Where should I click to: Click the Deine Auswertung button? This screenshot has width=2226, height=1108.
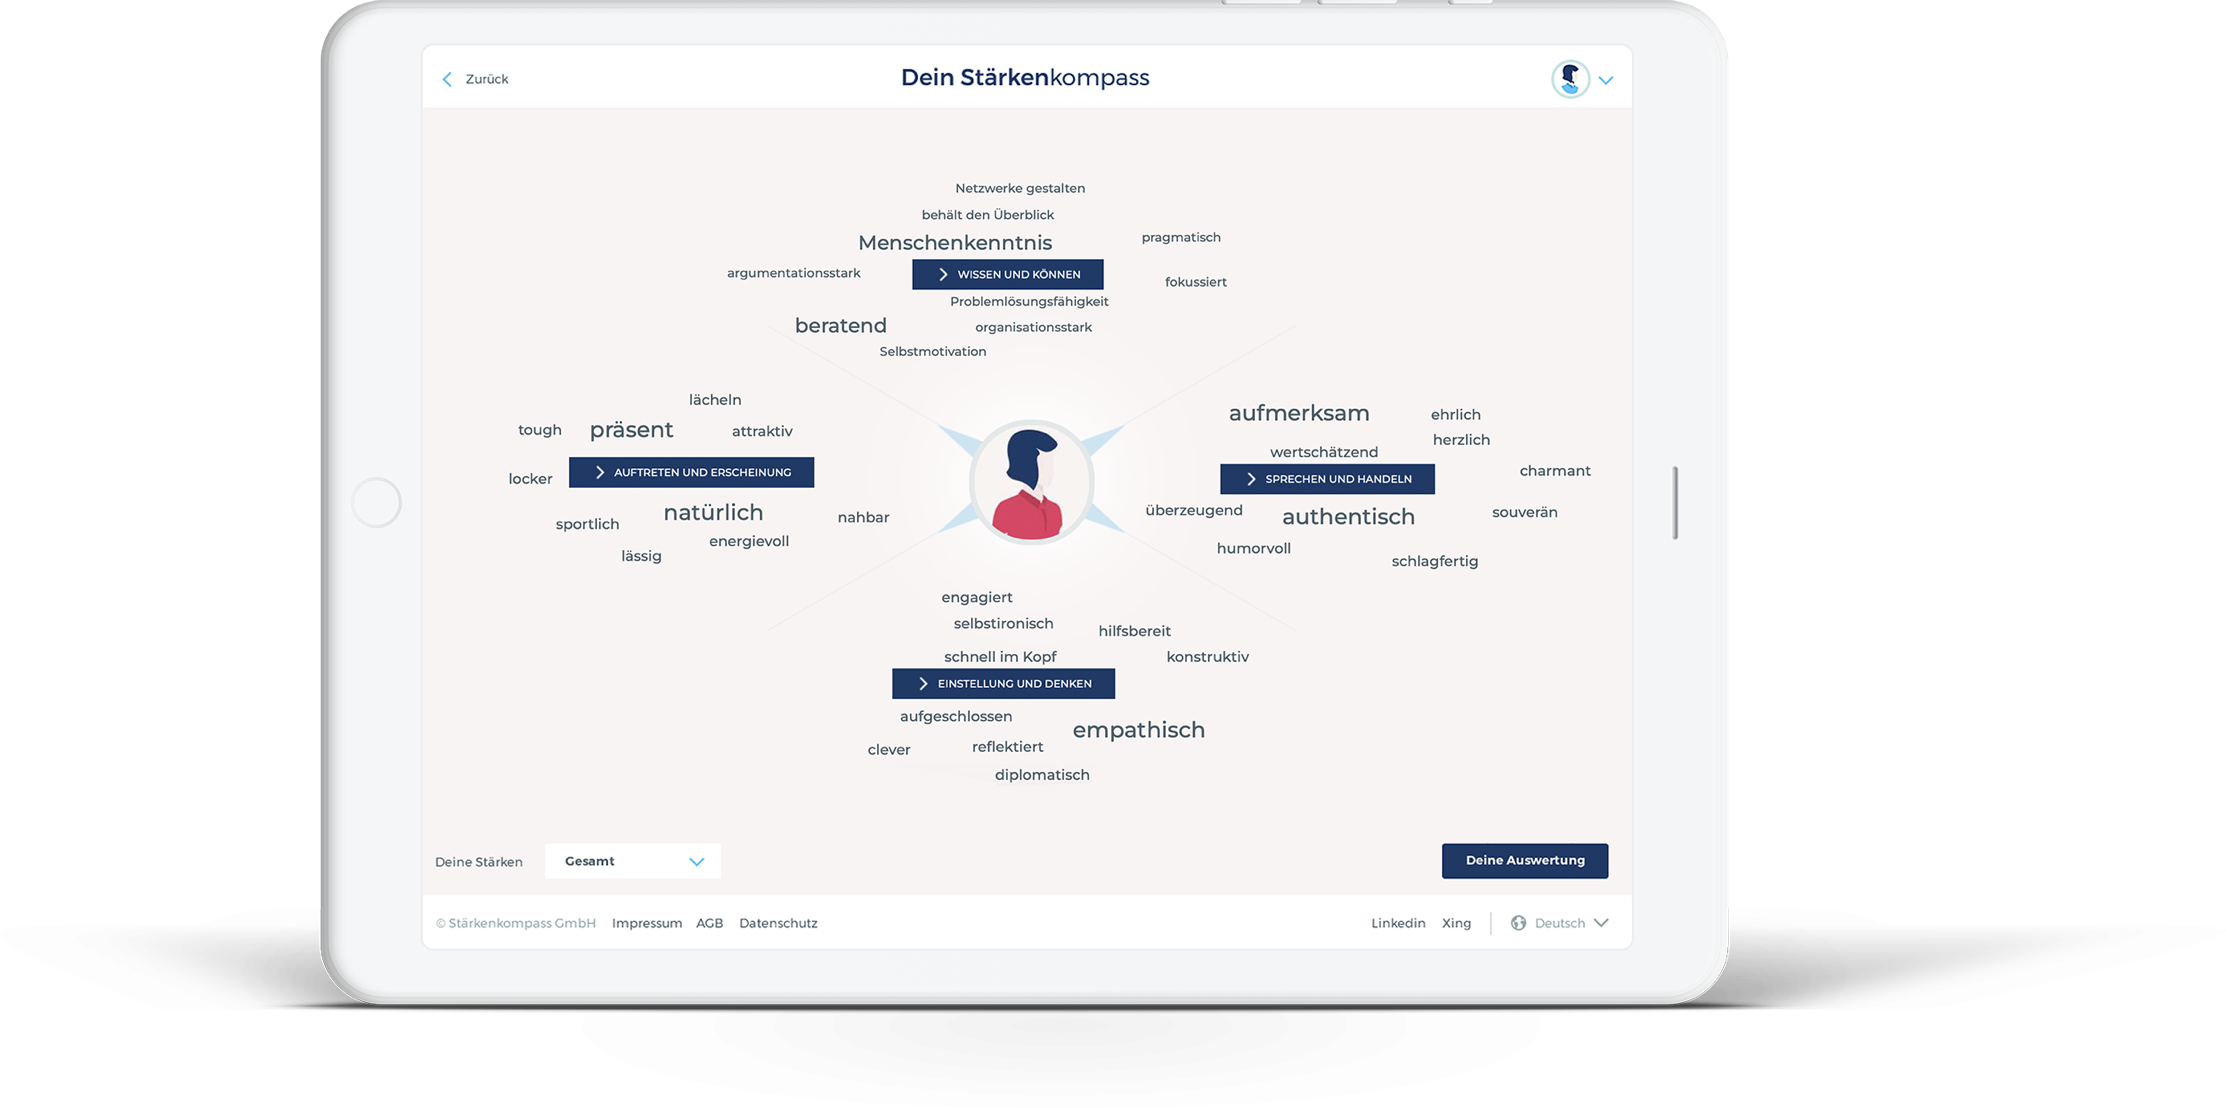(1524, 861)
